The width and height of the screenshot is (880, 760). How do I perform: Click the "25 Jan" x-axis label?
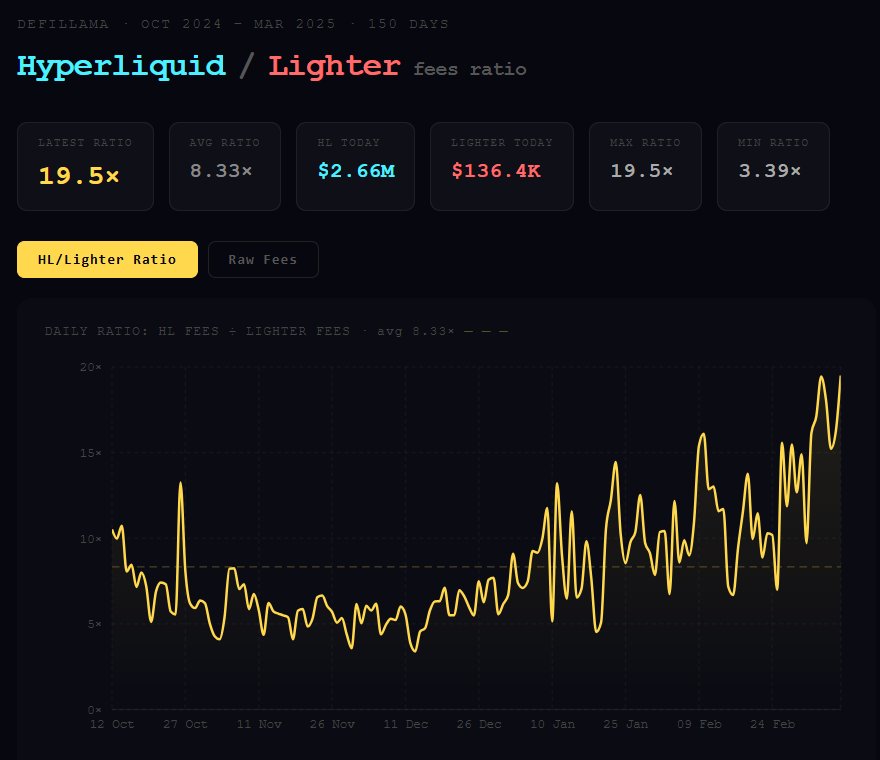pos(626,725)
